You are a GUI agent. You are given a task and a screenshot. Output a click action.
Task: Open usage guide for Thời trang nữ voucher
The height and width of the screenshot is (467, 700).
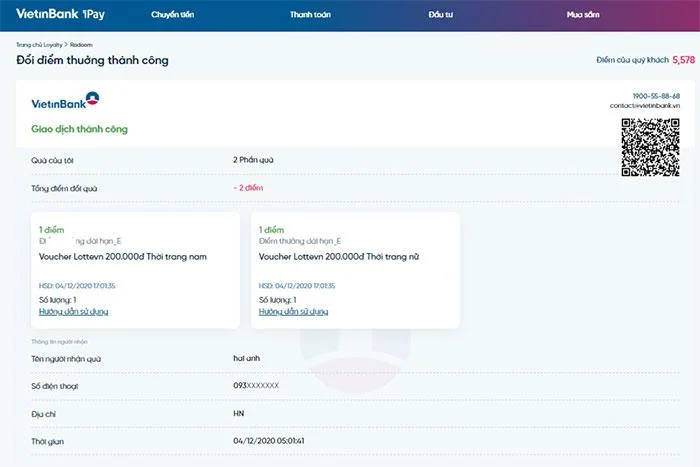293,312
